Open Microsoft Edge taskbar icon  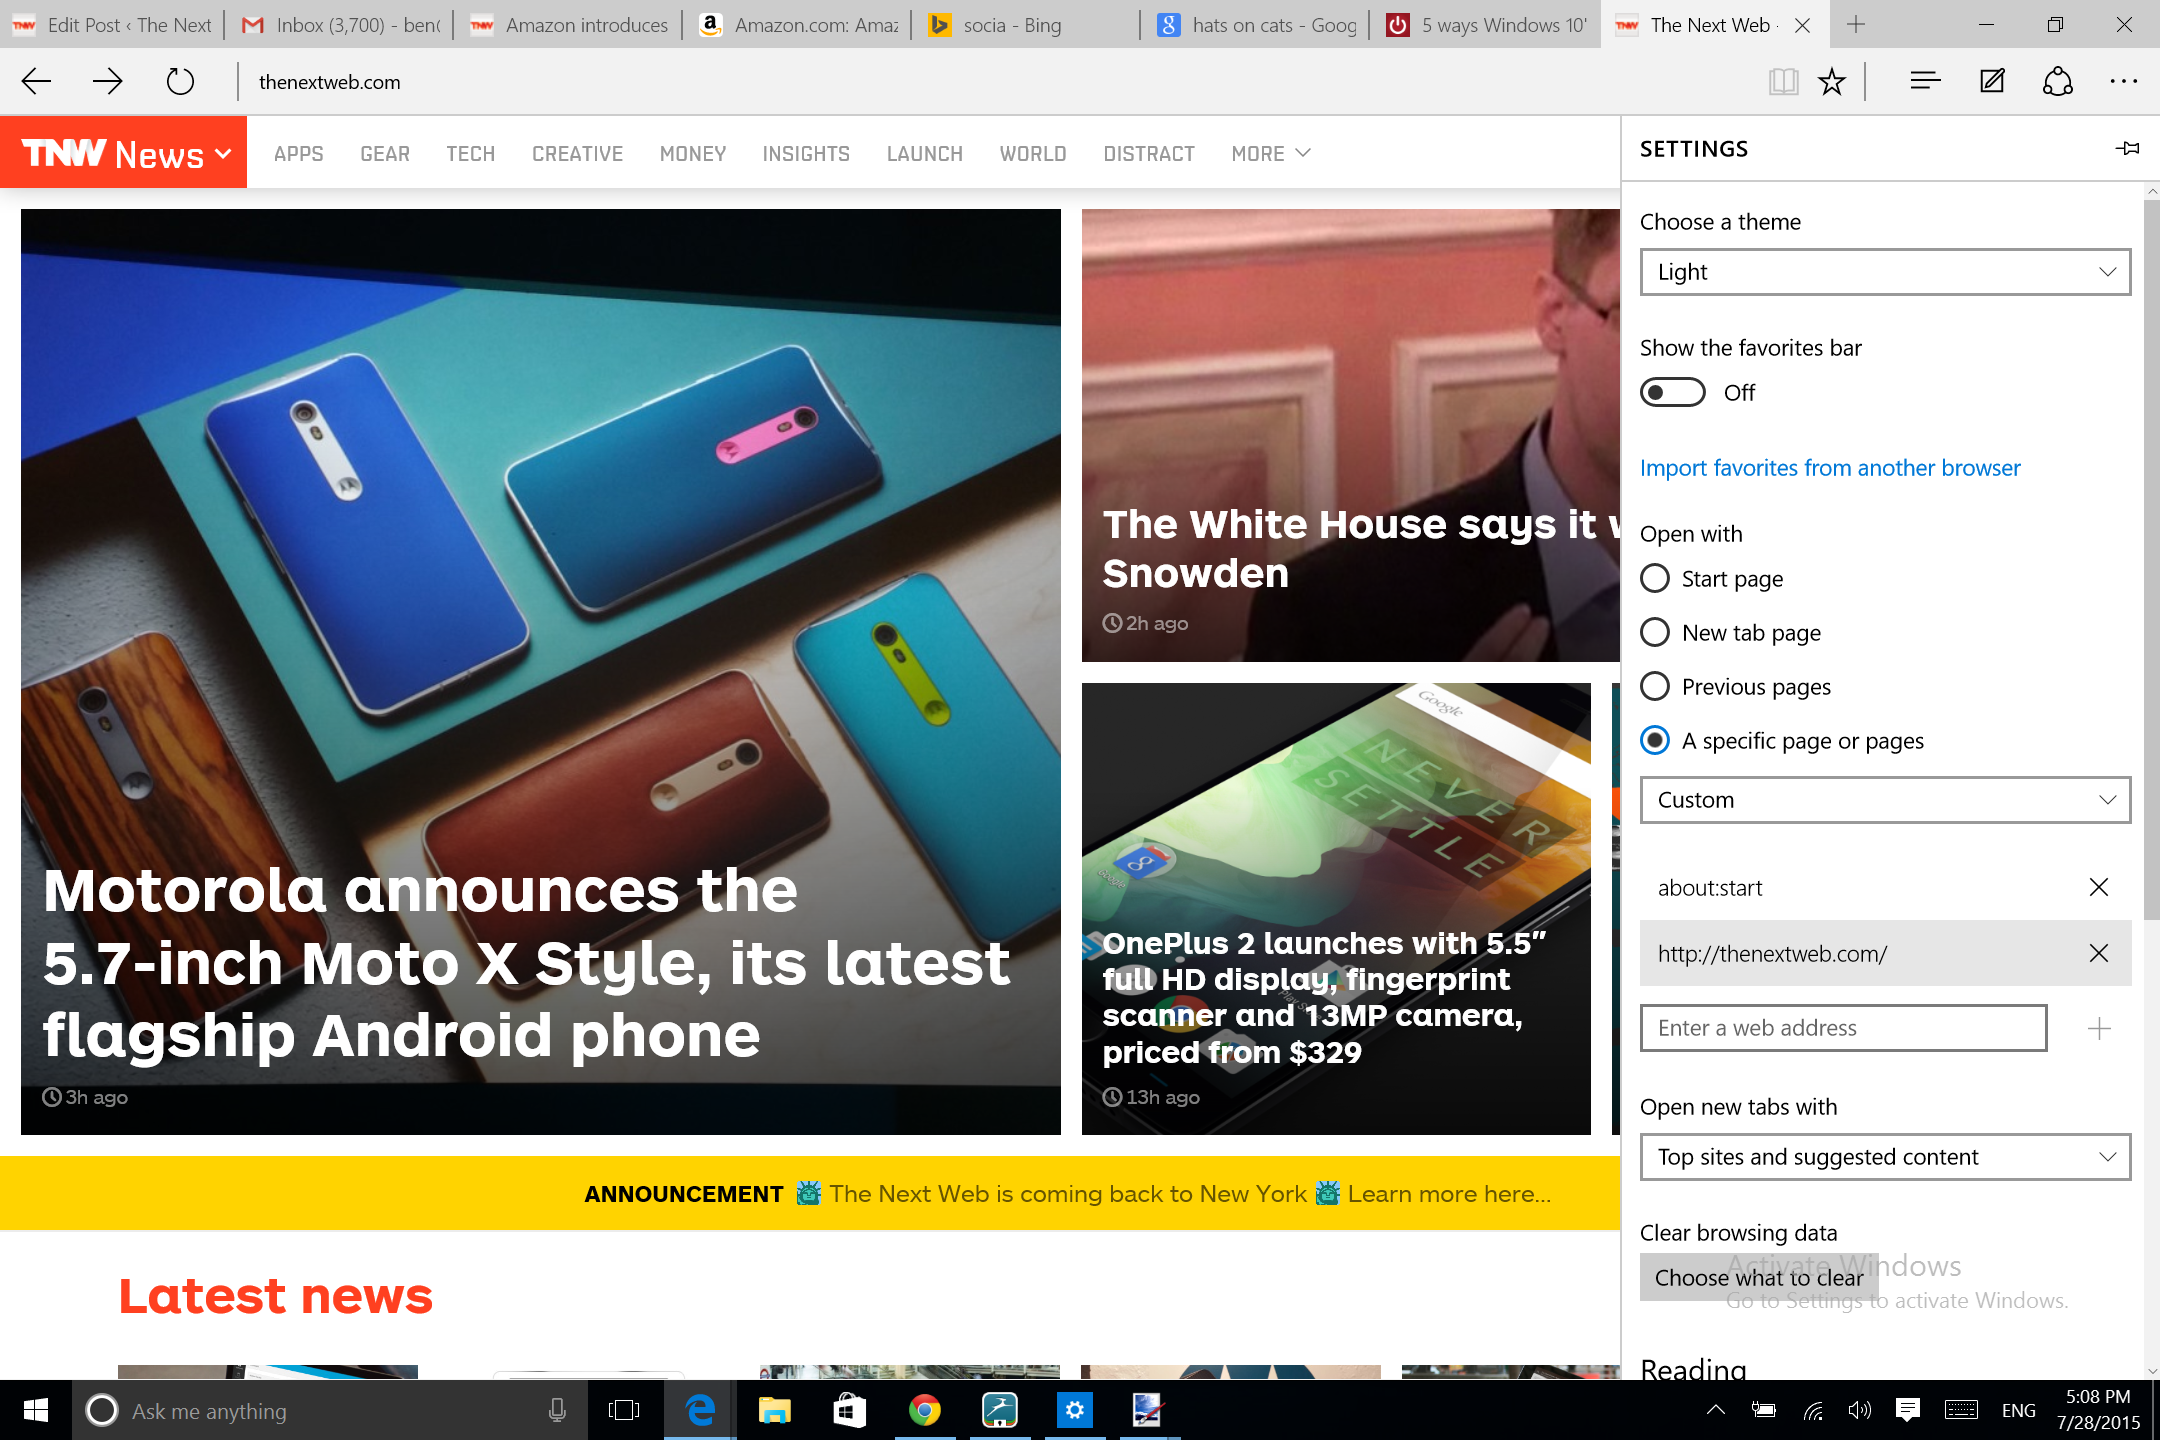700,1410
